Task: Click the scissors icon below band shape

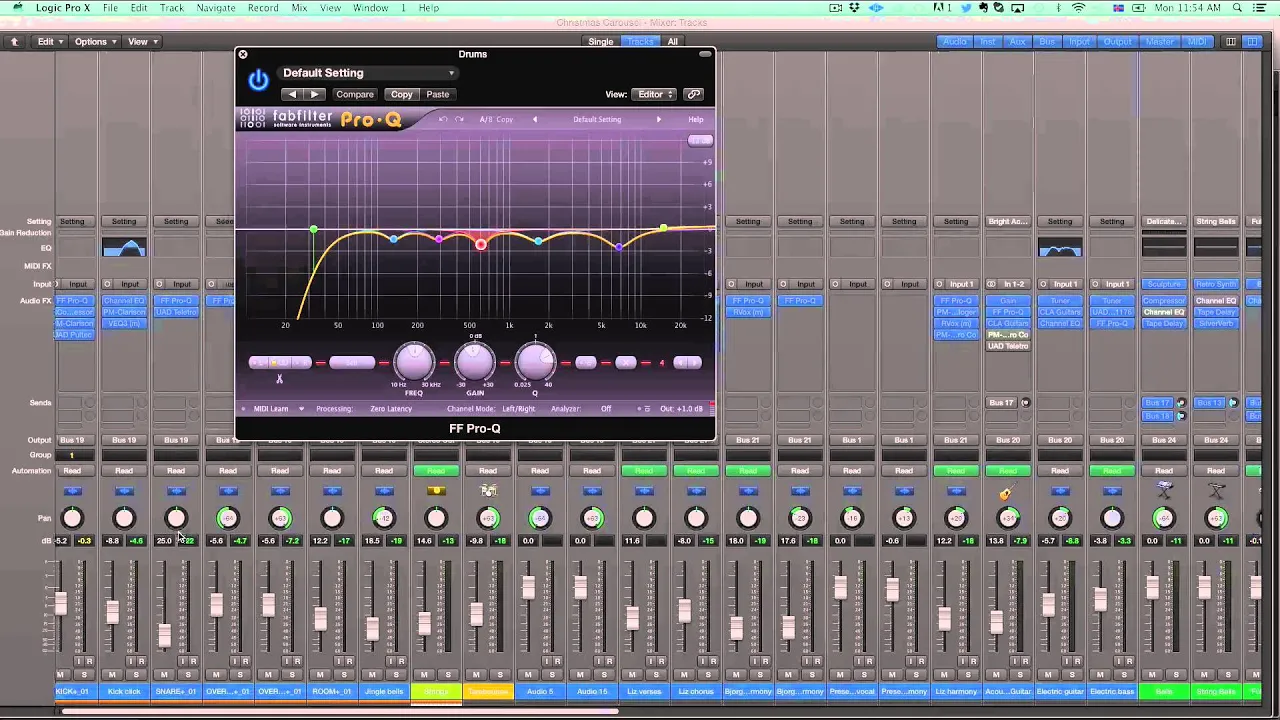Action: point(279,379)
